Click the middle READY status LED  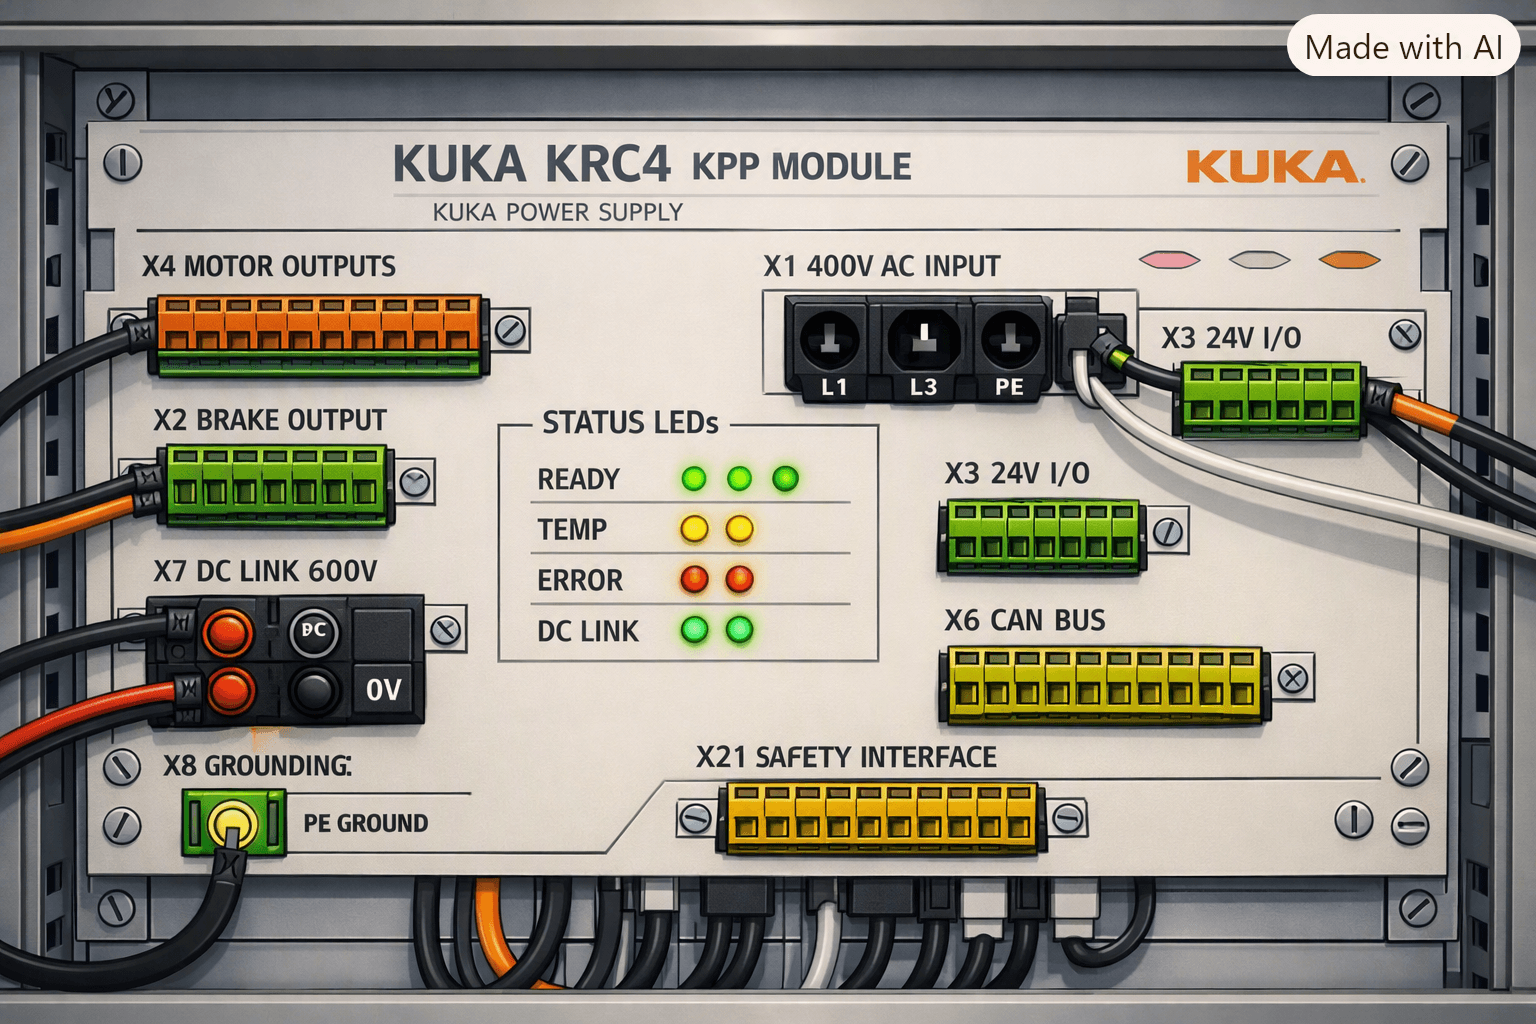click(x=739, y=479)
